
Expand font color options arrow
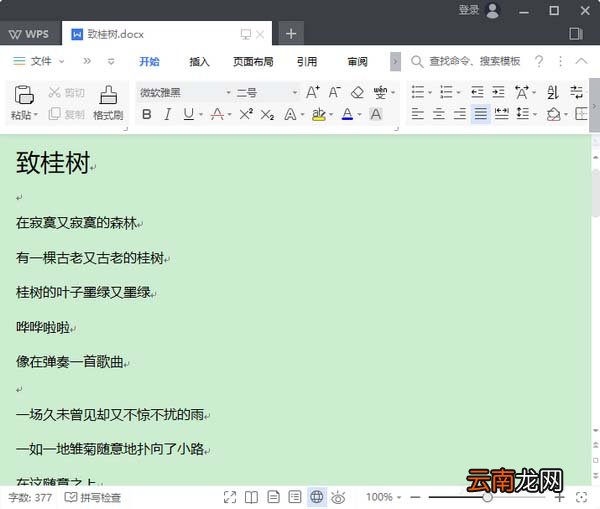(359, 114)
